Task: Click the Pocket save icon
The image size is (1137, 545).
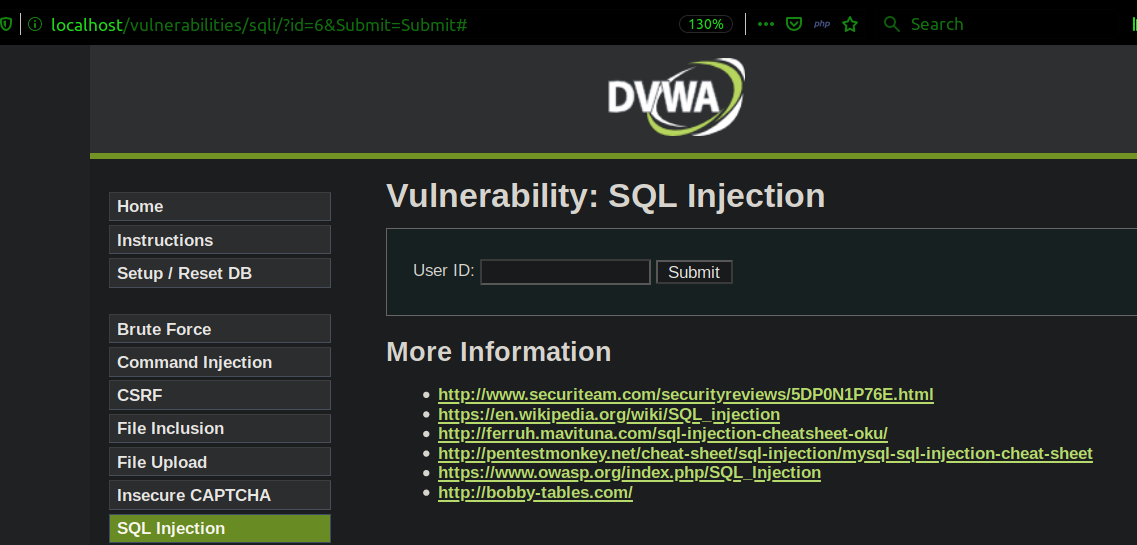Action: point(793,25)
